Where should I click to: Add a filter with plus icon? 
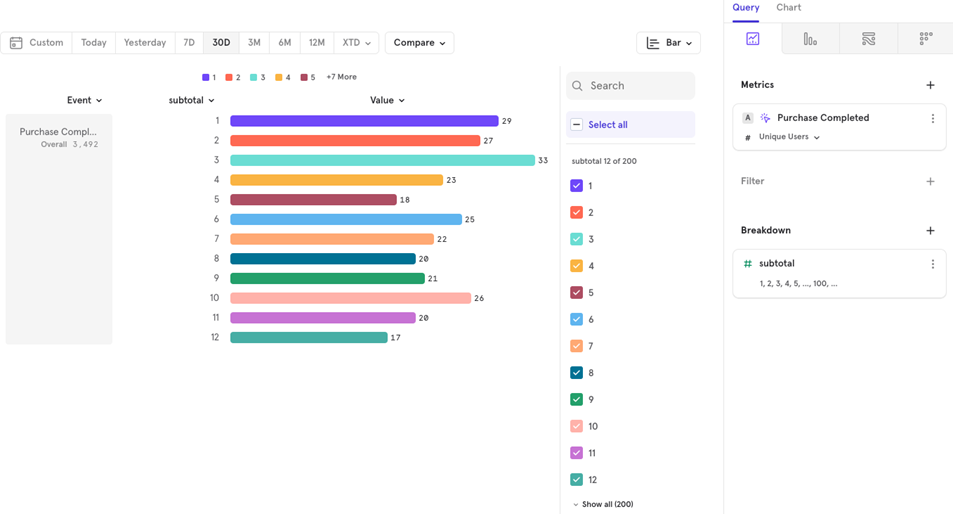930,181
